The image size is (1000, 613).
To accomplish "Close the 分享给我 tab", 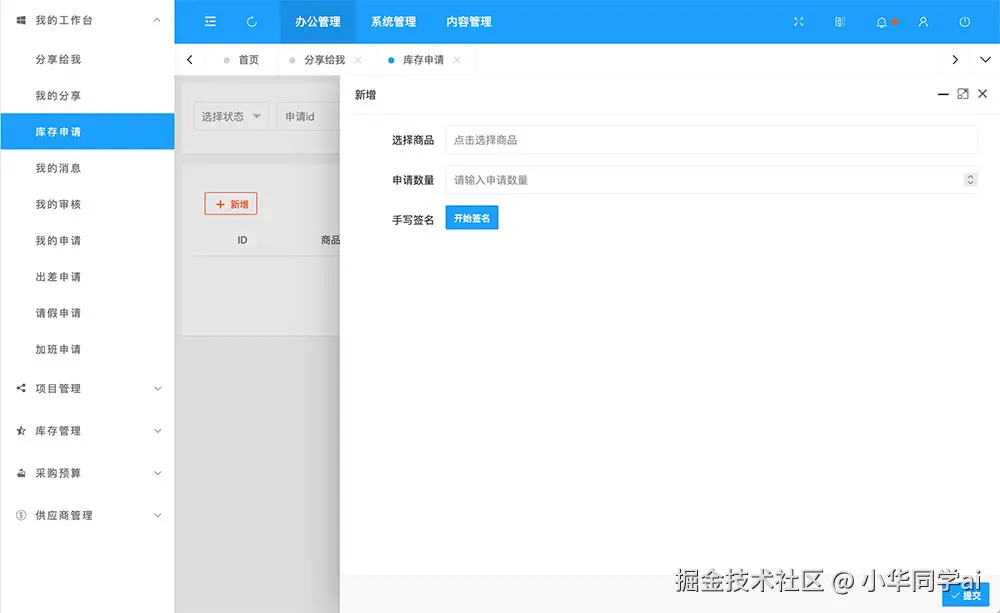I will [x=358, y=60].
